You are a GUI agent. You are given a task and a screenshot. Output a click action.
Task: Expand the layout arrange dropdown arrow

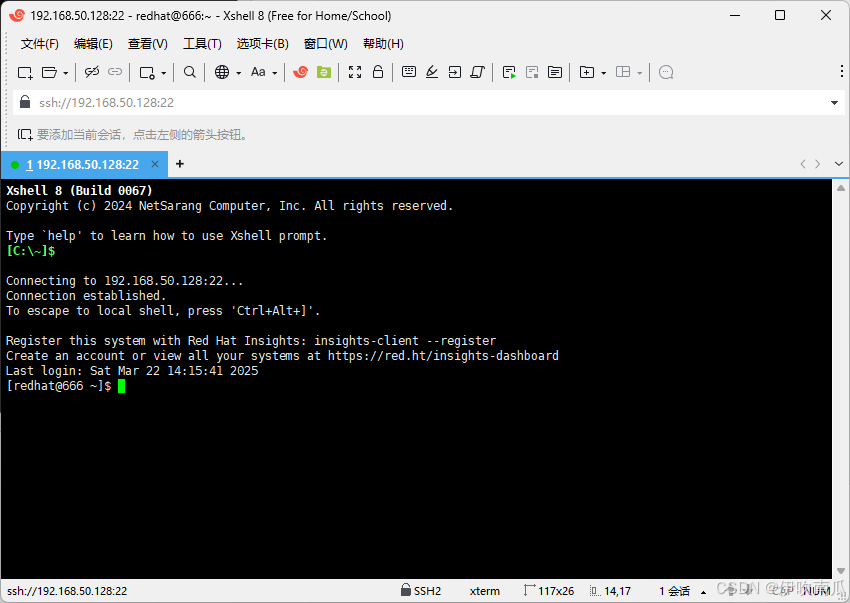click(640, 73)
